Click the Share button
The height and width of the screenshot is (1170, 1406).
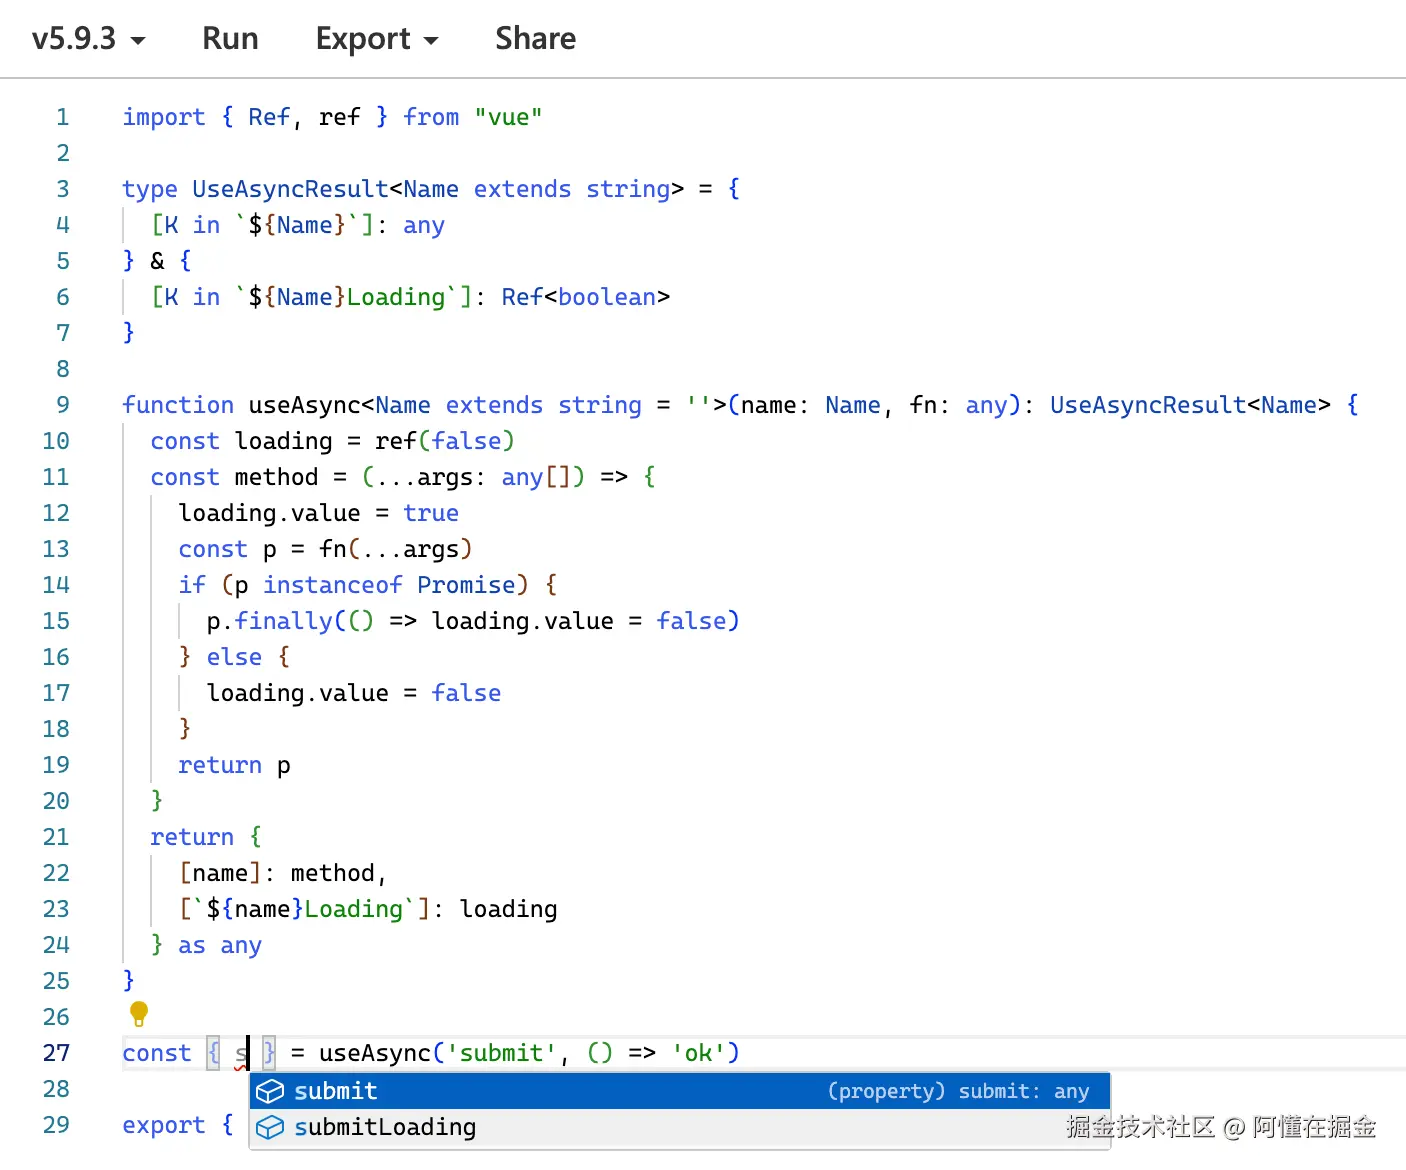(x=535, y=39)
